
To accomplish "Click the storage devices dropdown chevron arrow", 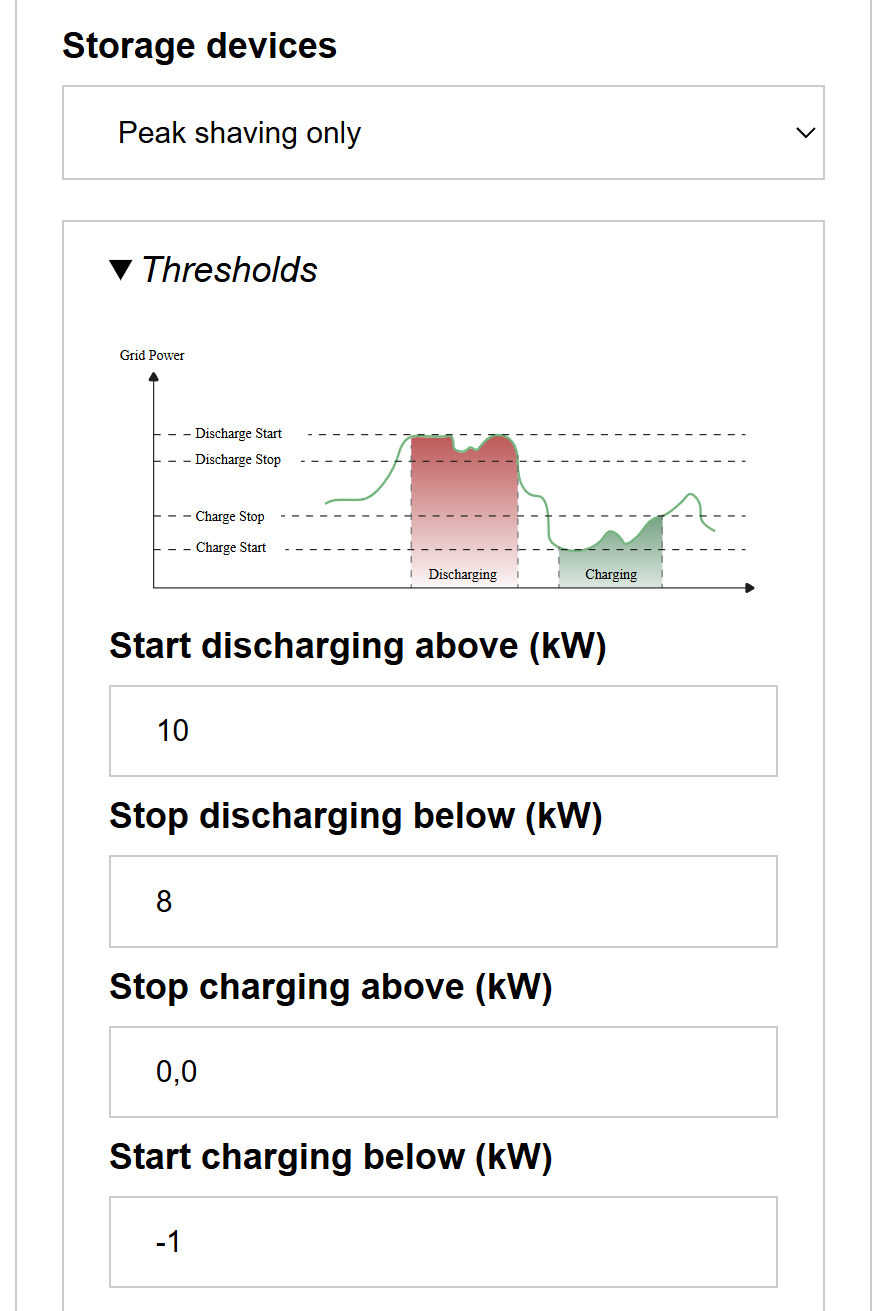I will click(x=805, y=133).
